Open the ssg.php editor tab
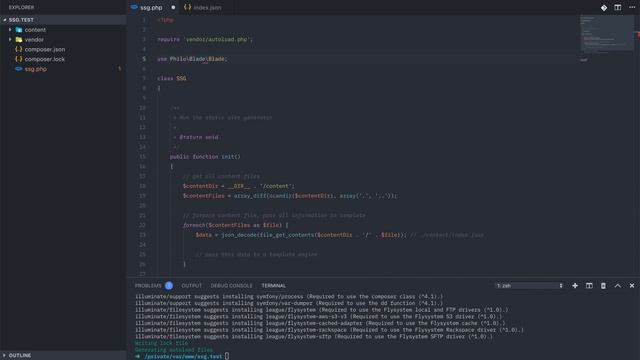The width and height of the screenshot is (640, 360). point(151,7)
